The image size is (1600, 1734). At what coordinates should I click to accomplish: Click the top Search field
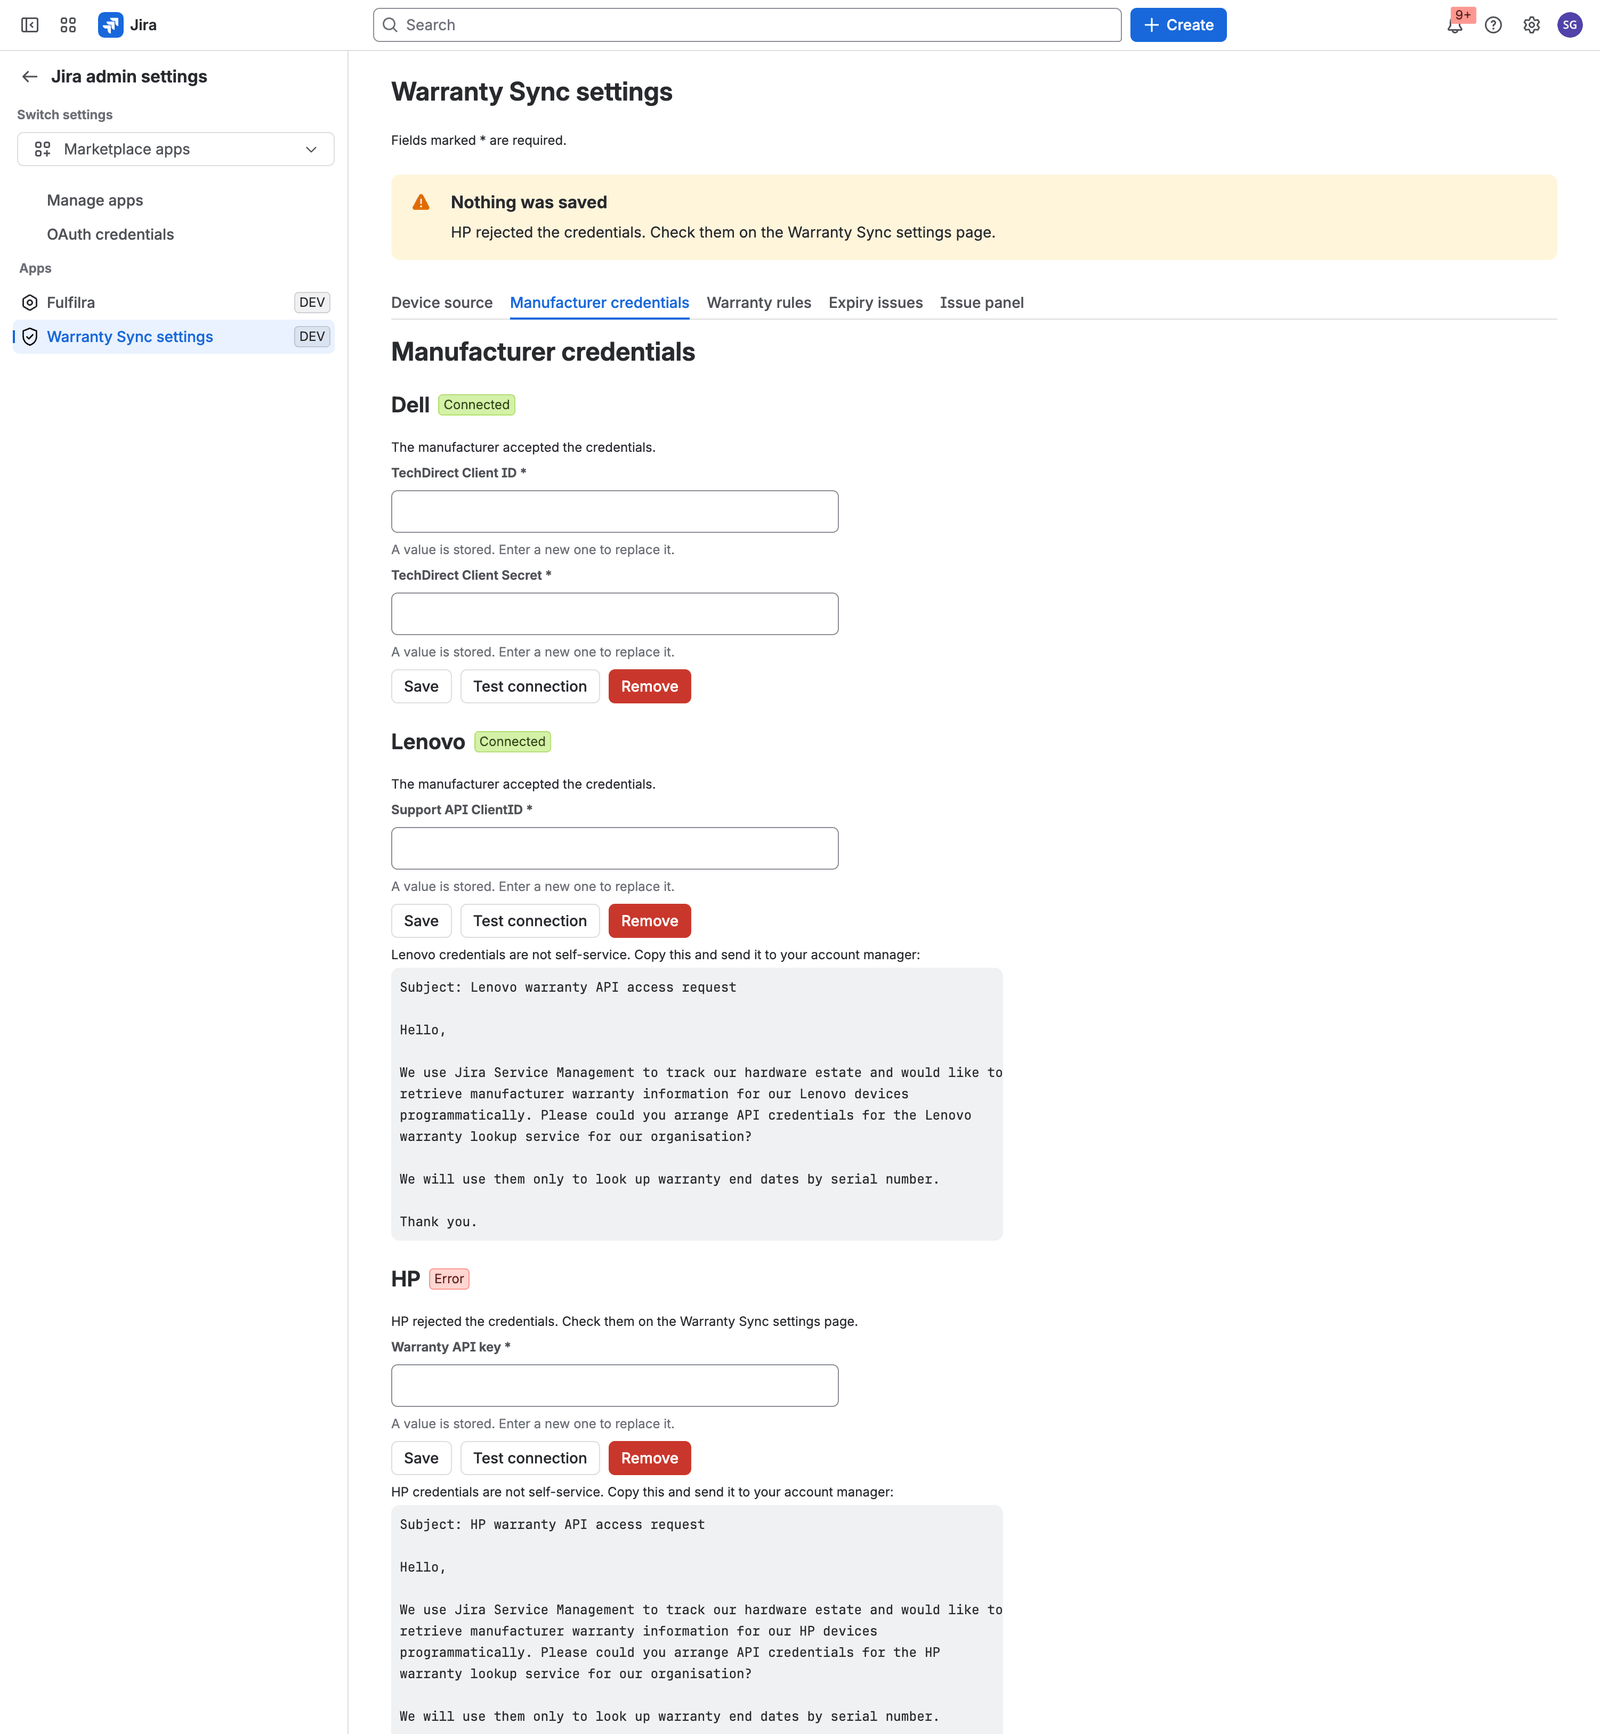pos(747,25)
